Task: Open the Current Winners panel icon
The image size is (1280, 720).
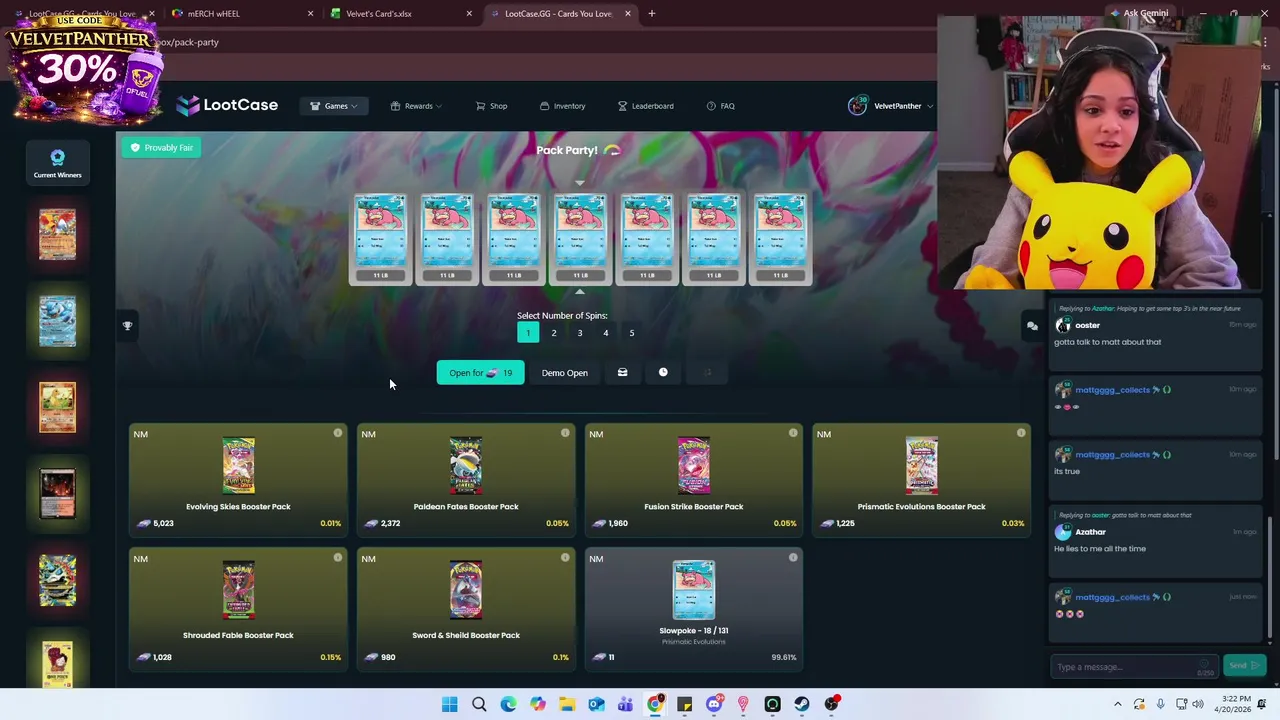Action: [x=57, y=157]
